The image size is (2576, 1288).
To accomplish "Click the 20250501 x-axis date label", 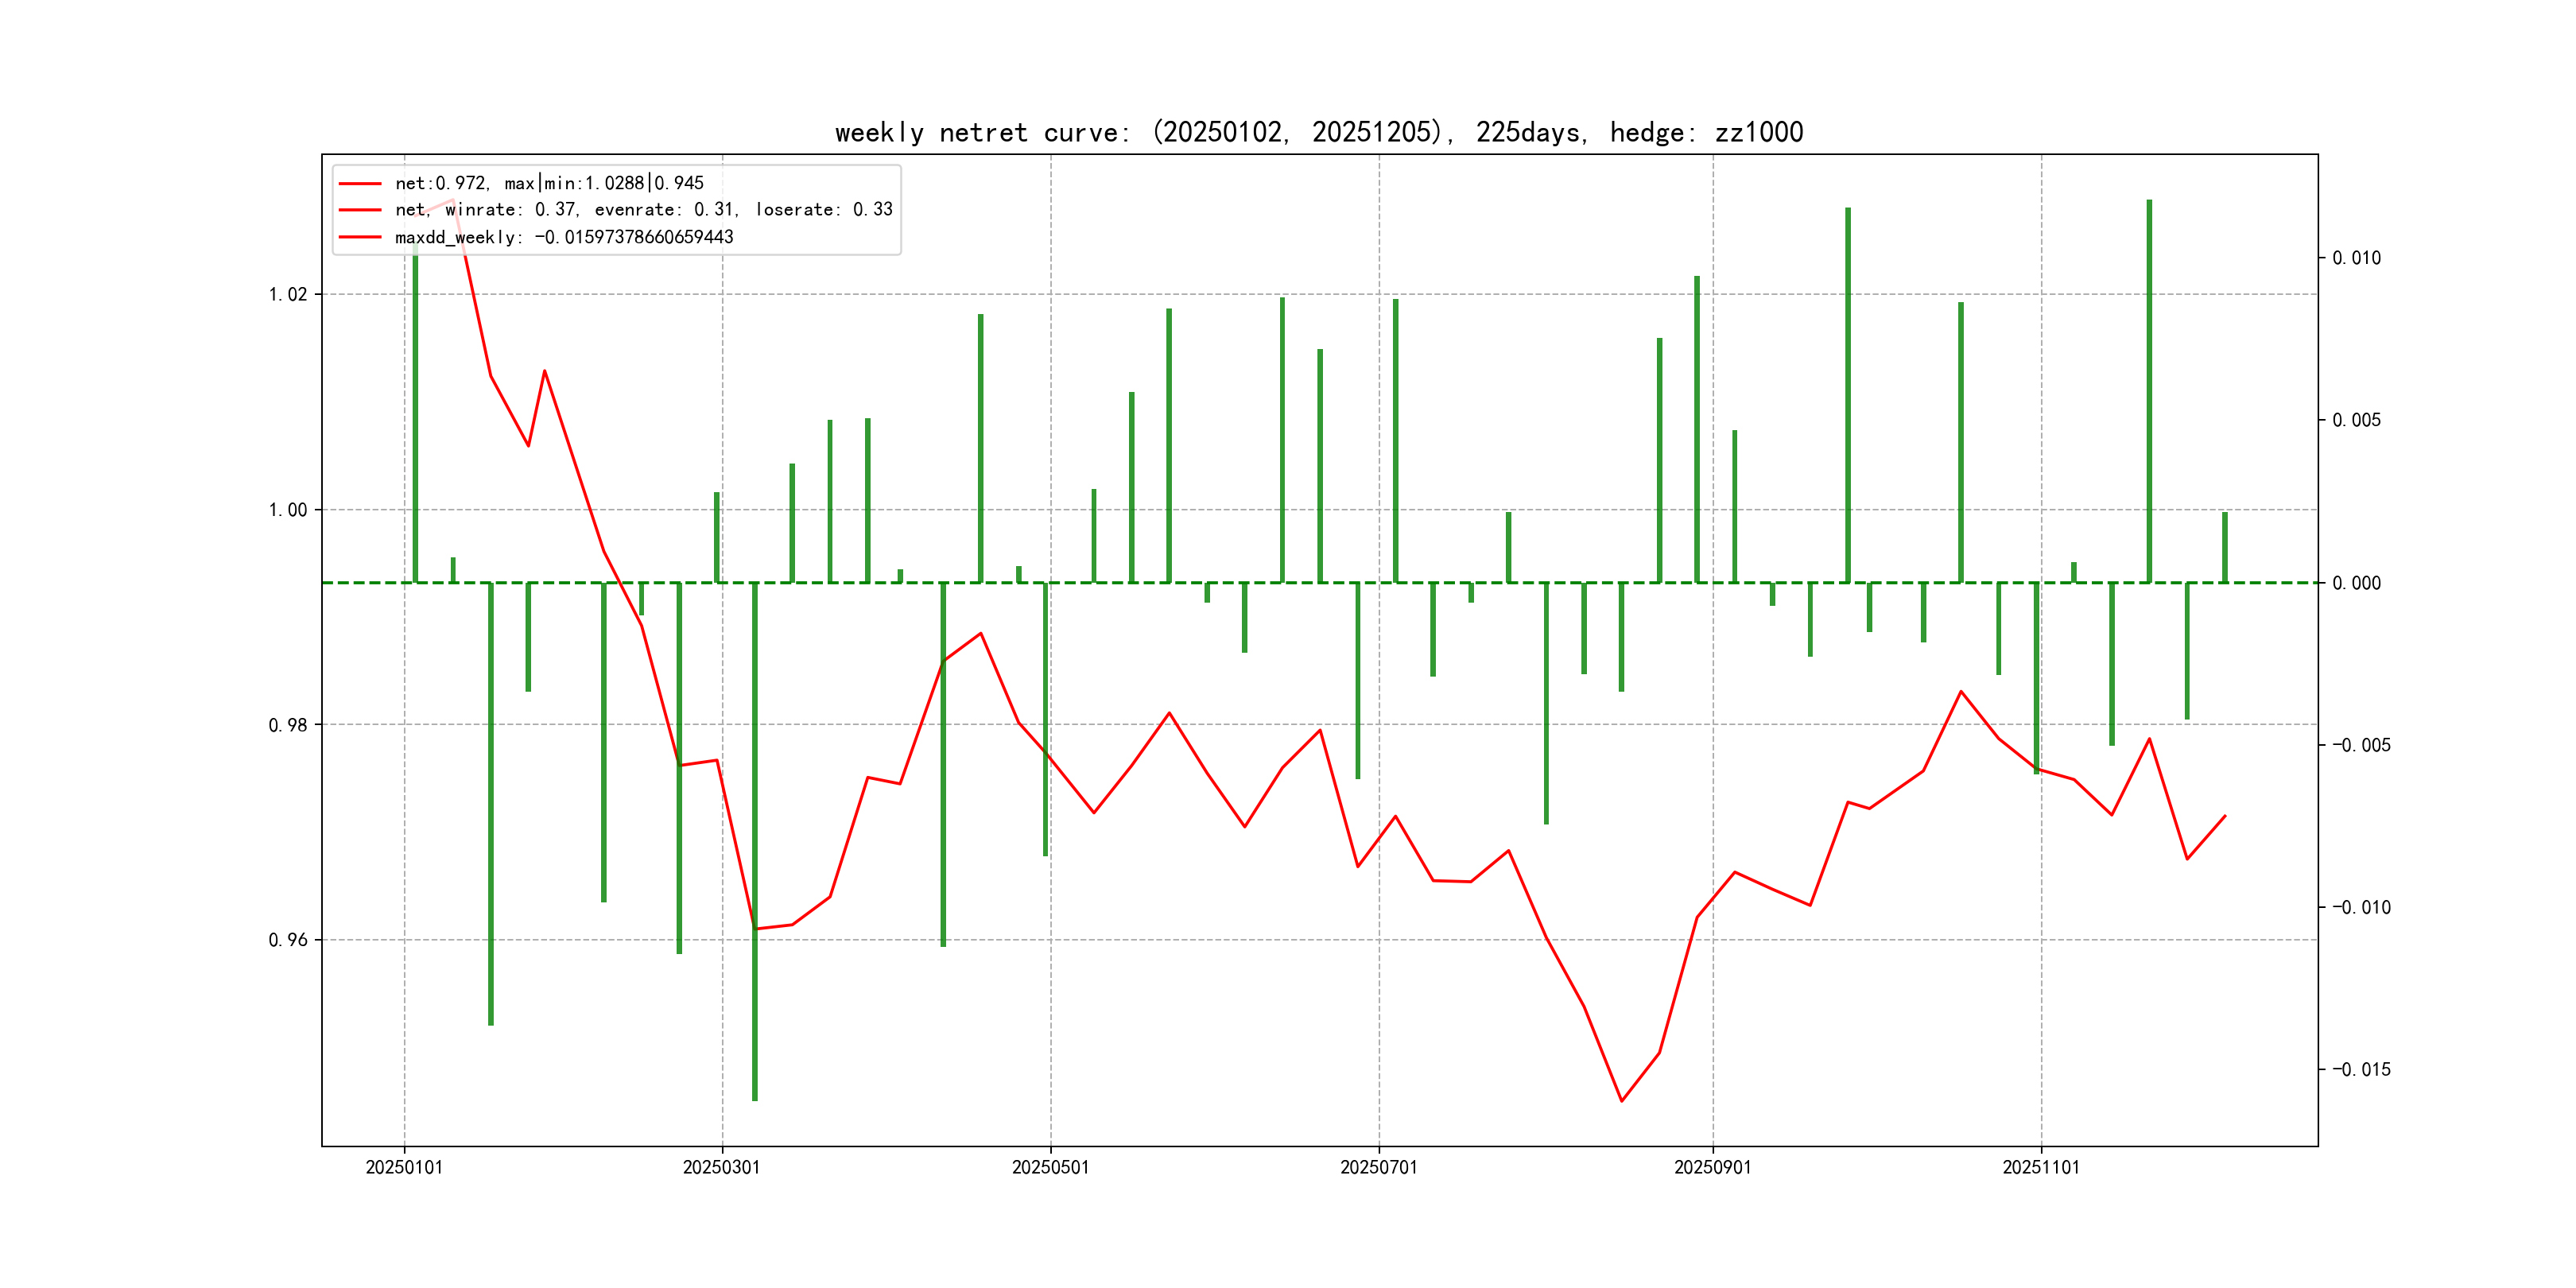I will tap(1050, 1167).
